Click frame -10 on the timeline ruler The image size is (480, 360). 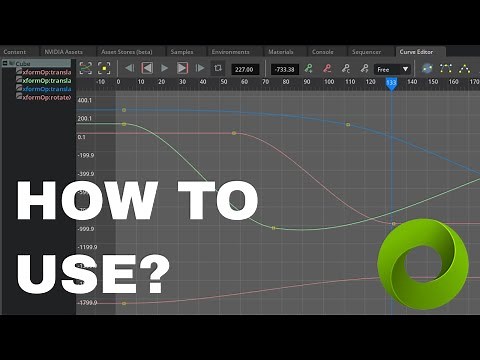(100, 82)
